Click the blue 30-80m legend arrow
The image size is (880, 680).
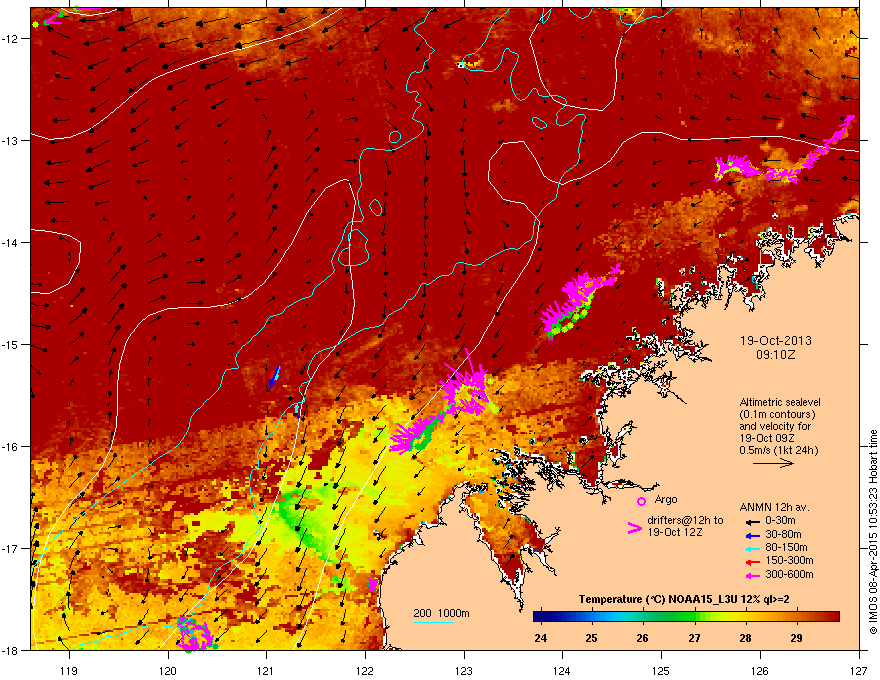pos(752,535)
